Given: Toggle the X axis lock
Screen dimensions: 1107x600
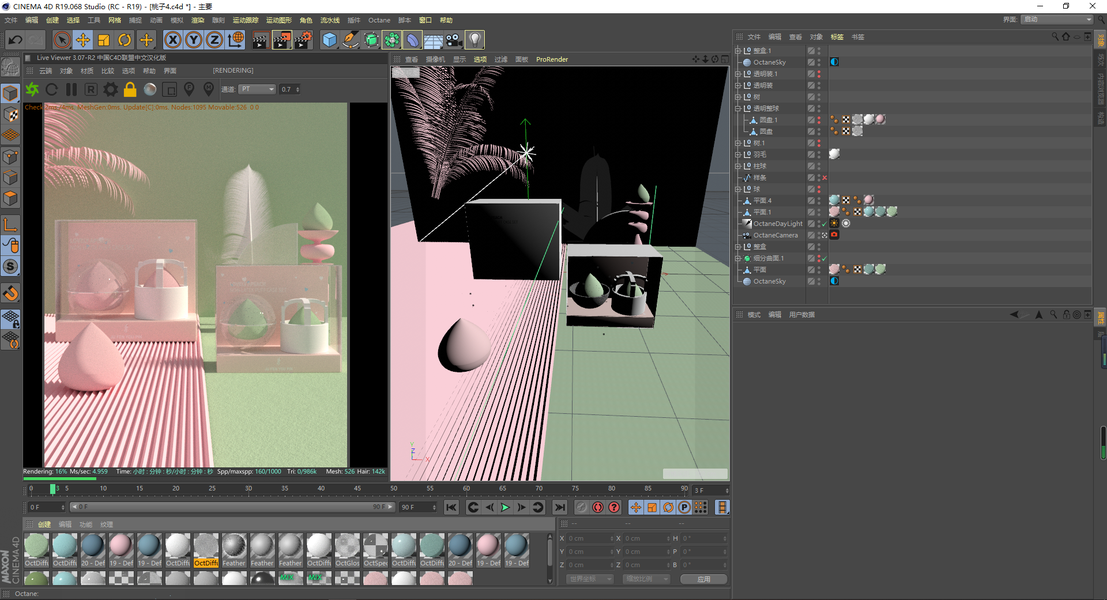Looking at the screenshot, I should (x=173, y=40).
